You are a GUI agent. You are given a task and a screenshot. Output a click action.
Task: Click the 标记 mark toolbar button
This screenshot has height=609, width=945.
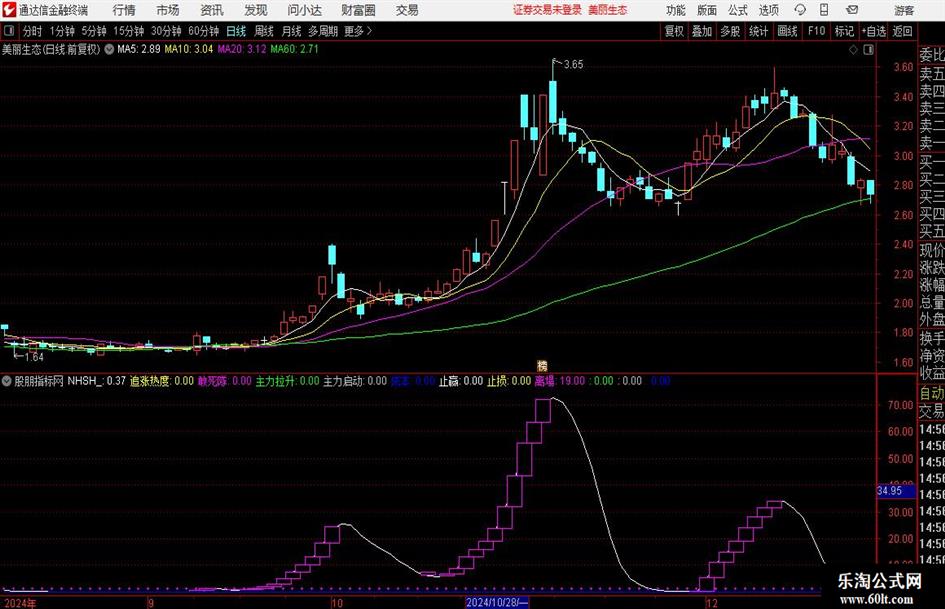844,31
